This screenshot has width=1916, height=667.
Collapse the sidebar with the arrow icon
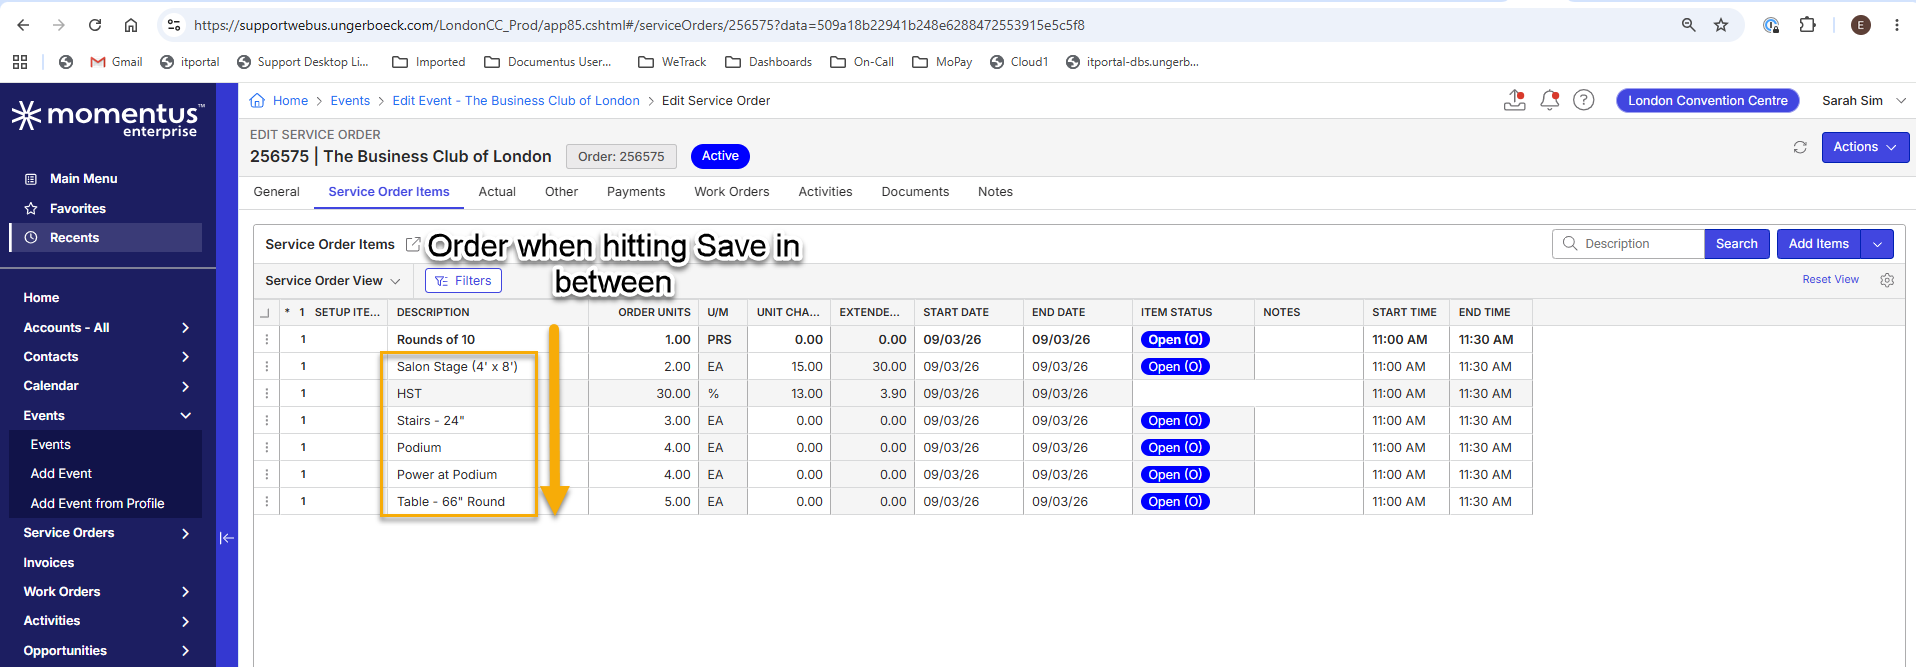227,538
